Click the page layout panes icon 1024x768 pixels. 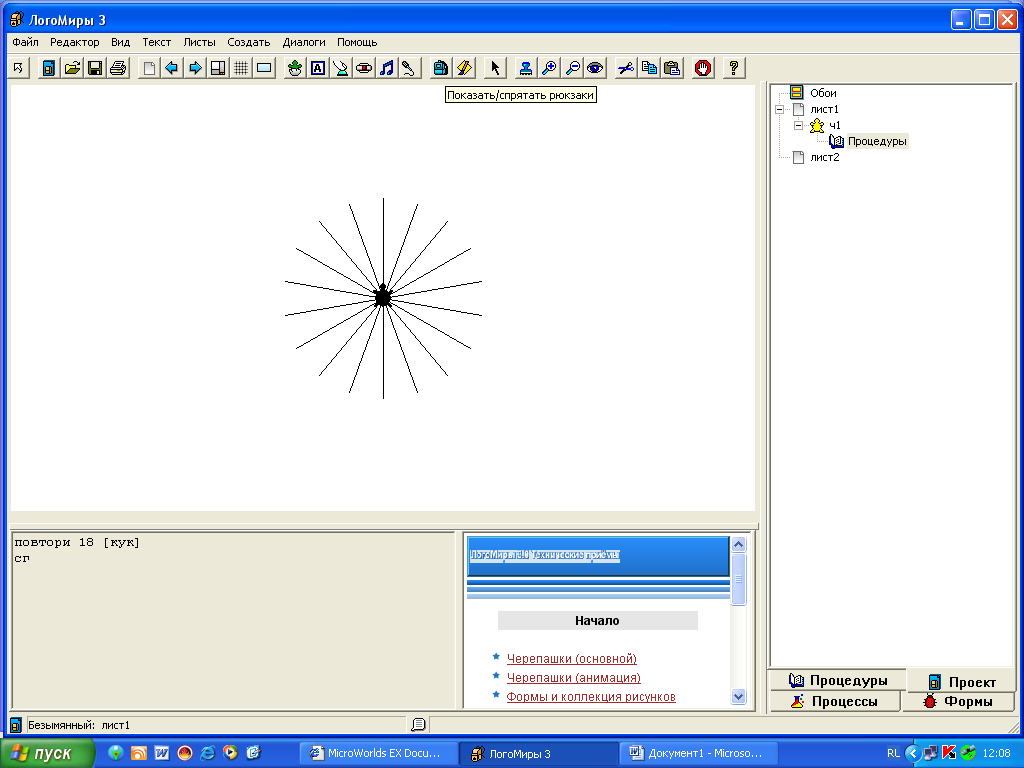[218, 68]
